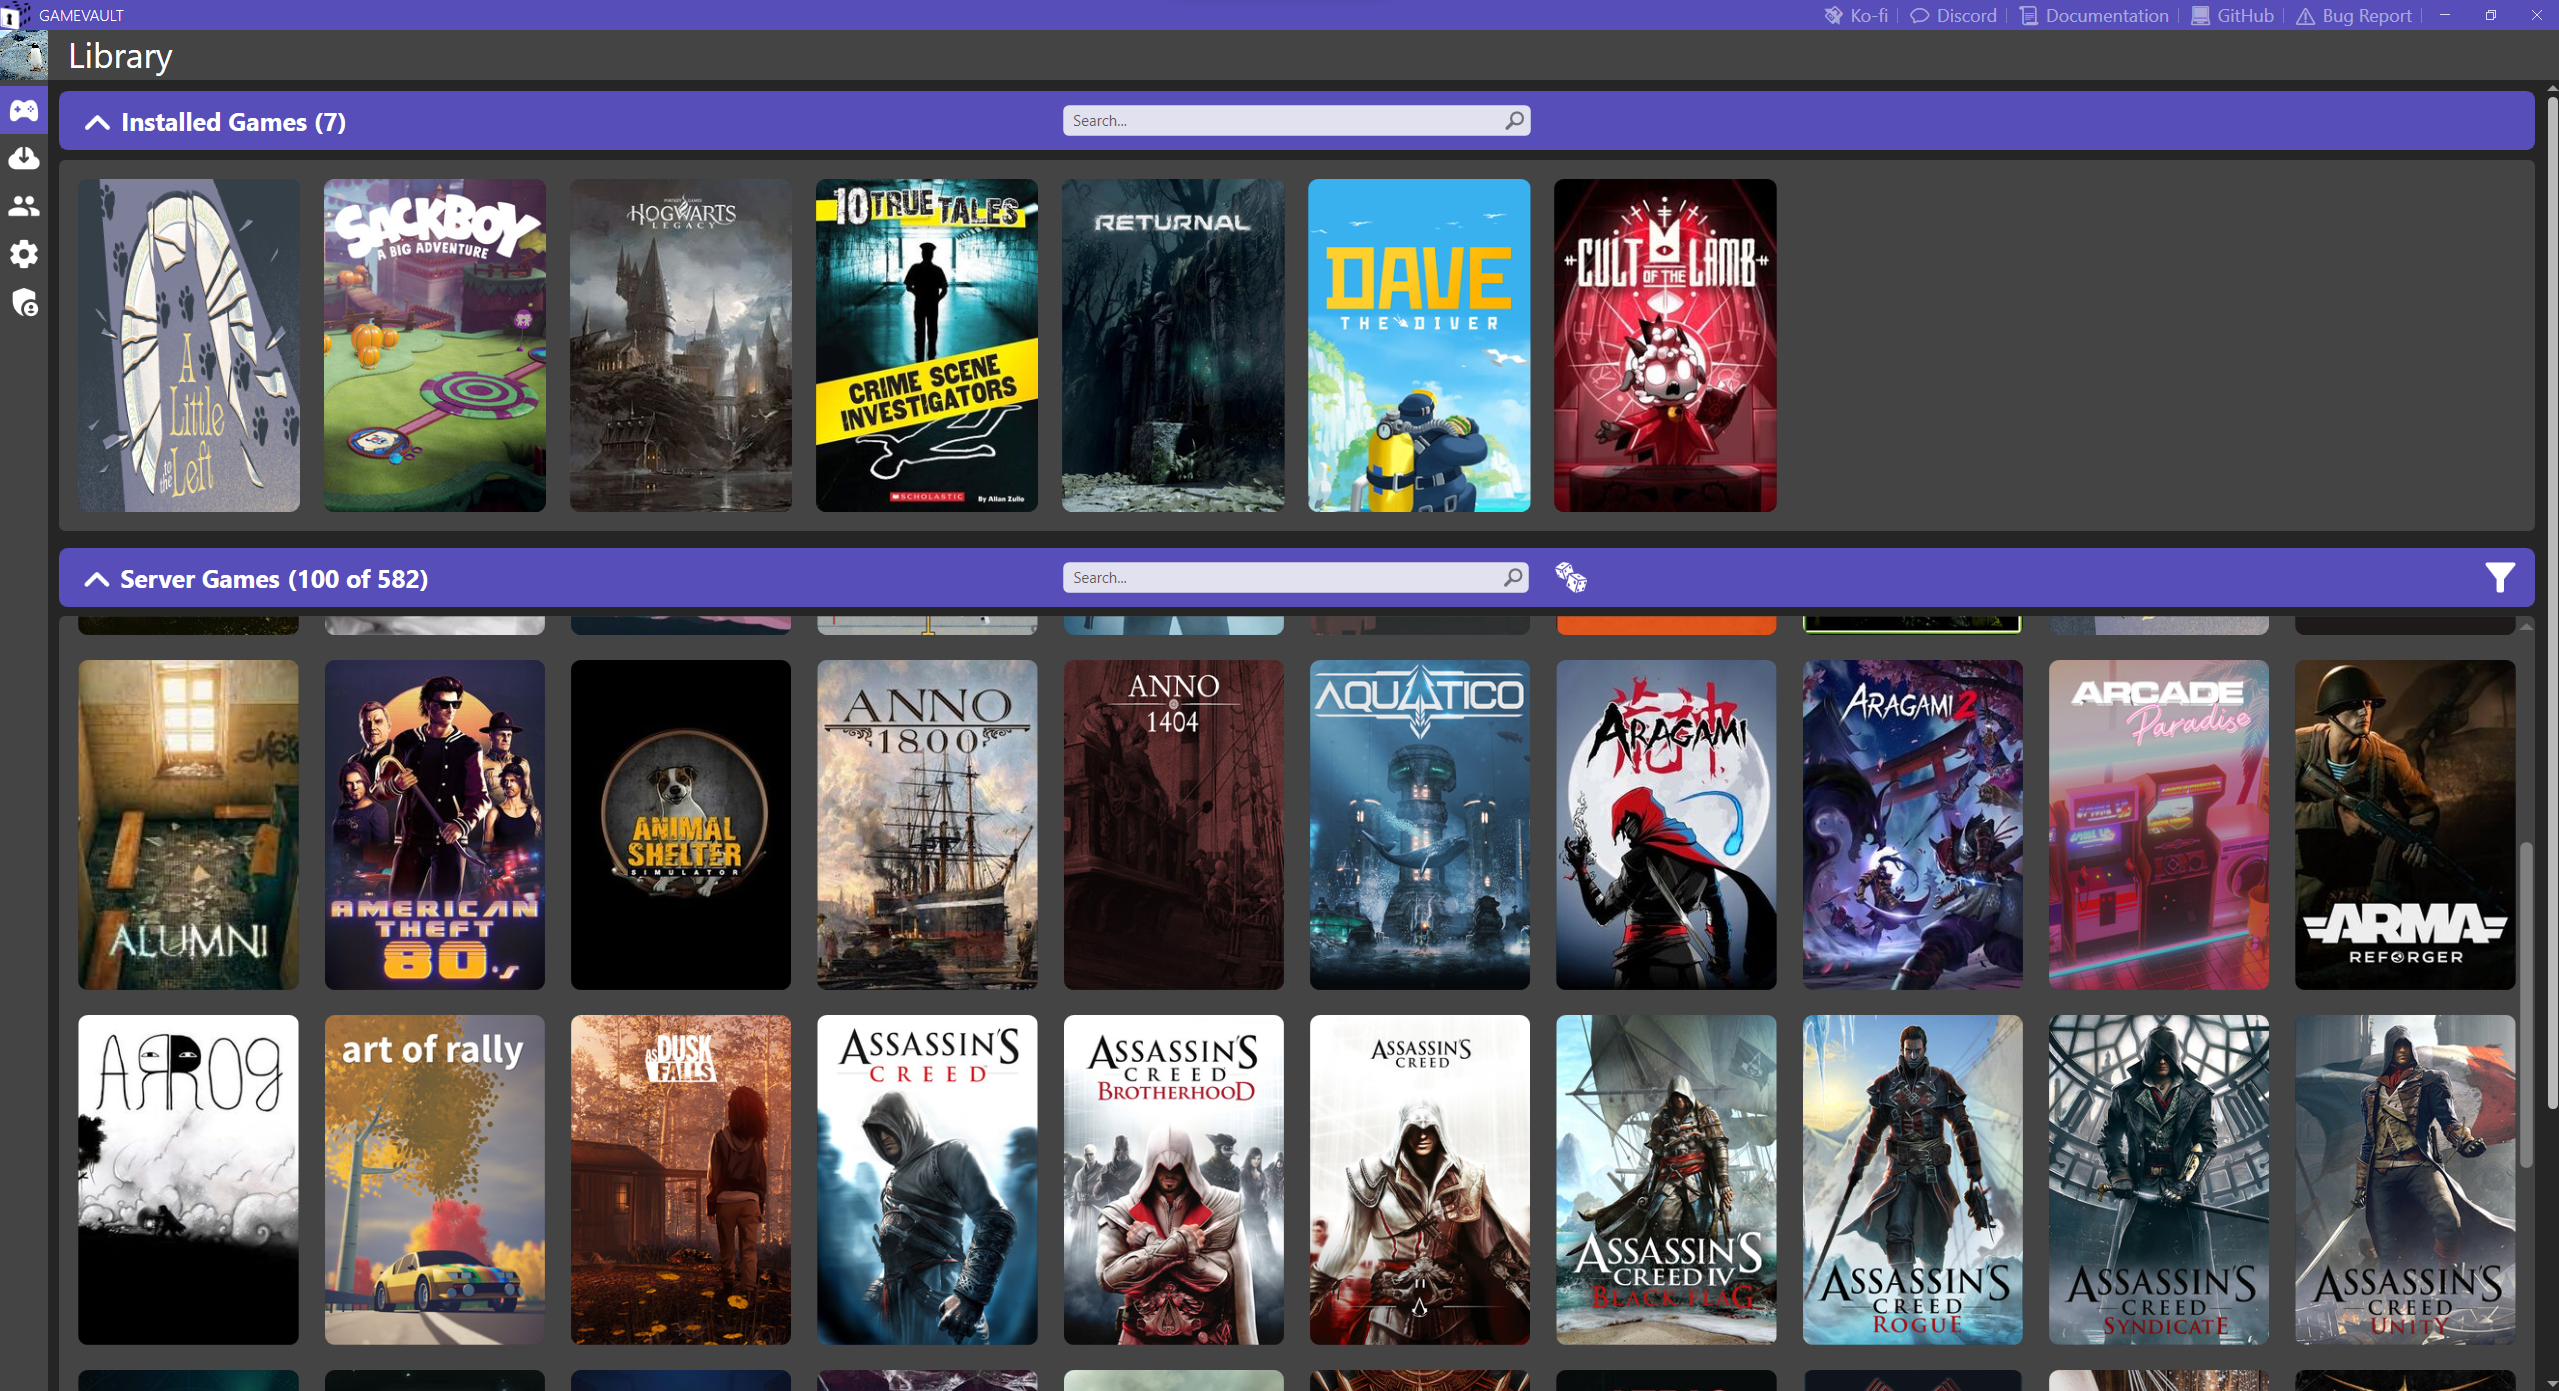Screen dimensions: 2559x1391
Task: Click the Server Games vertical scrollbar
Action: point(2525,1005)
